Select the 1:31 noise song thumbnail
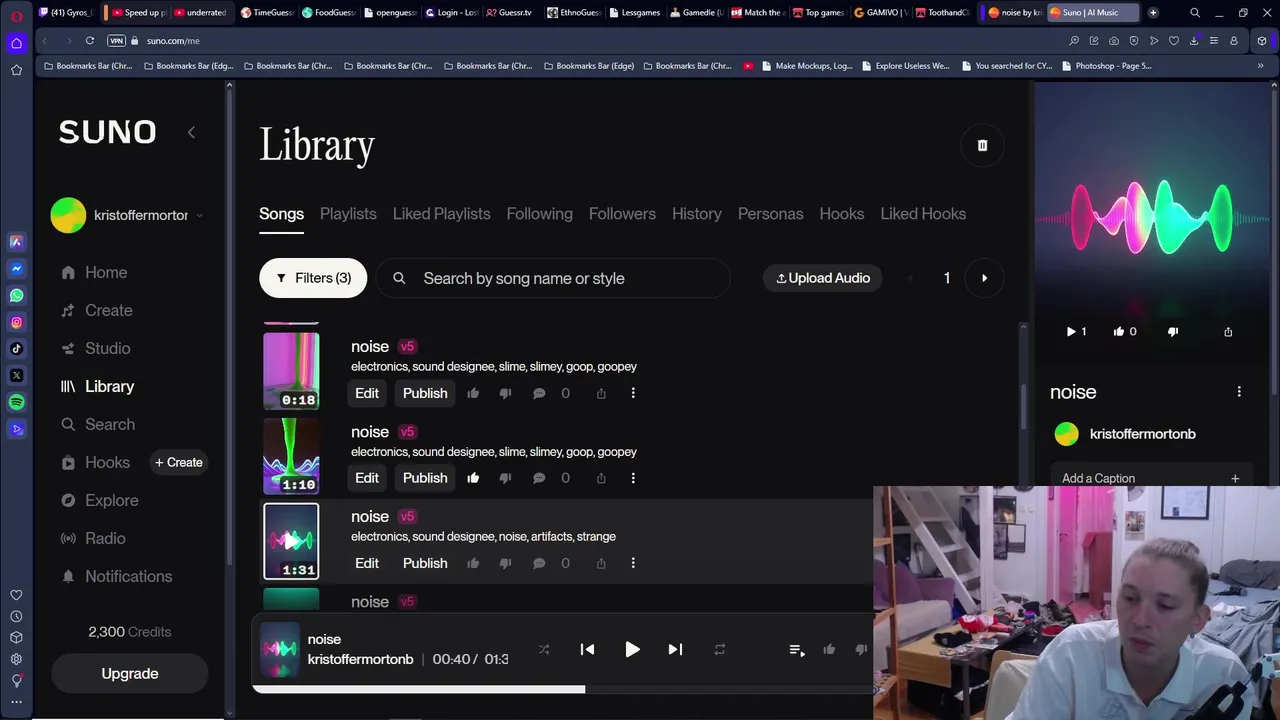1280x720 pixels. pyautogui.click(x=291, y=541)
